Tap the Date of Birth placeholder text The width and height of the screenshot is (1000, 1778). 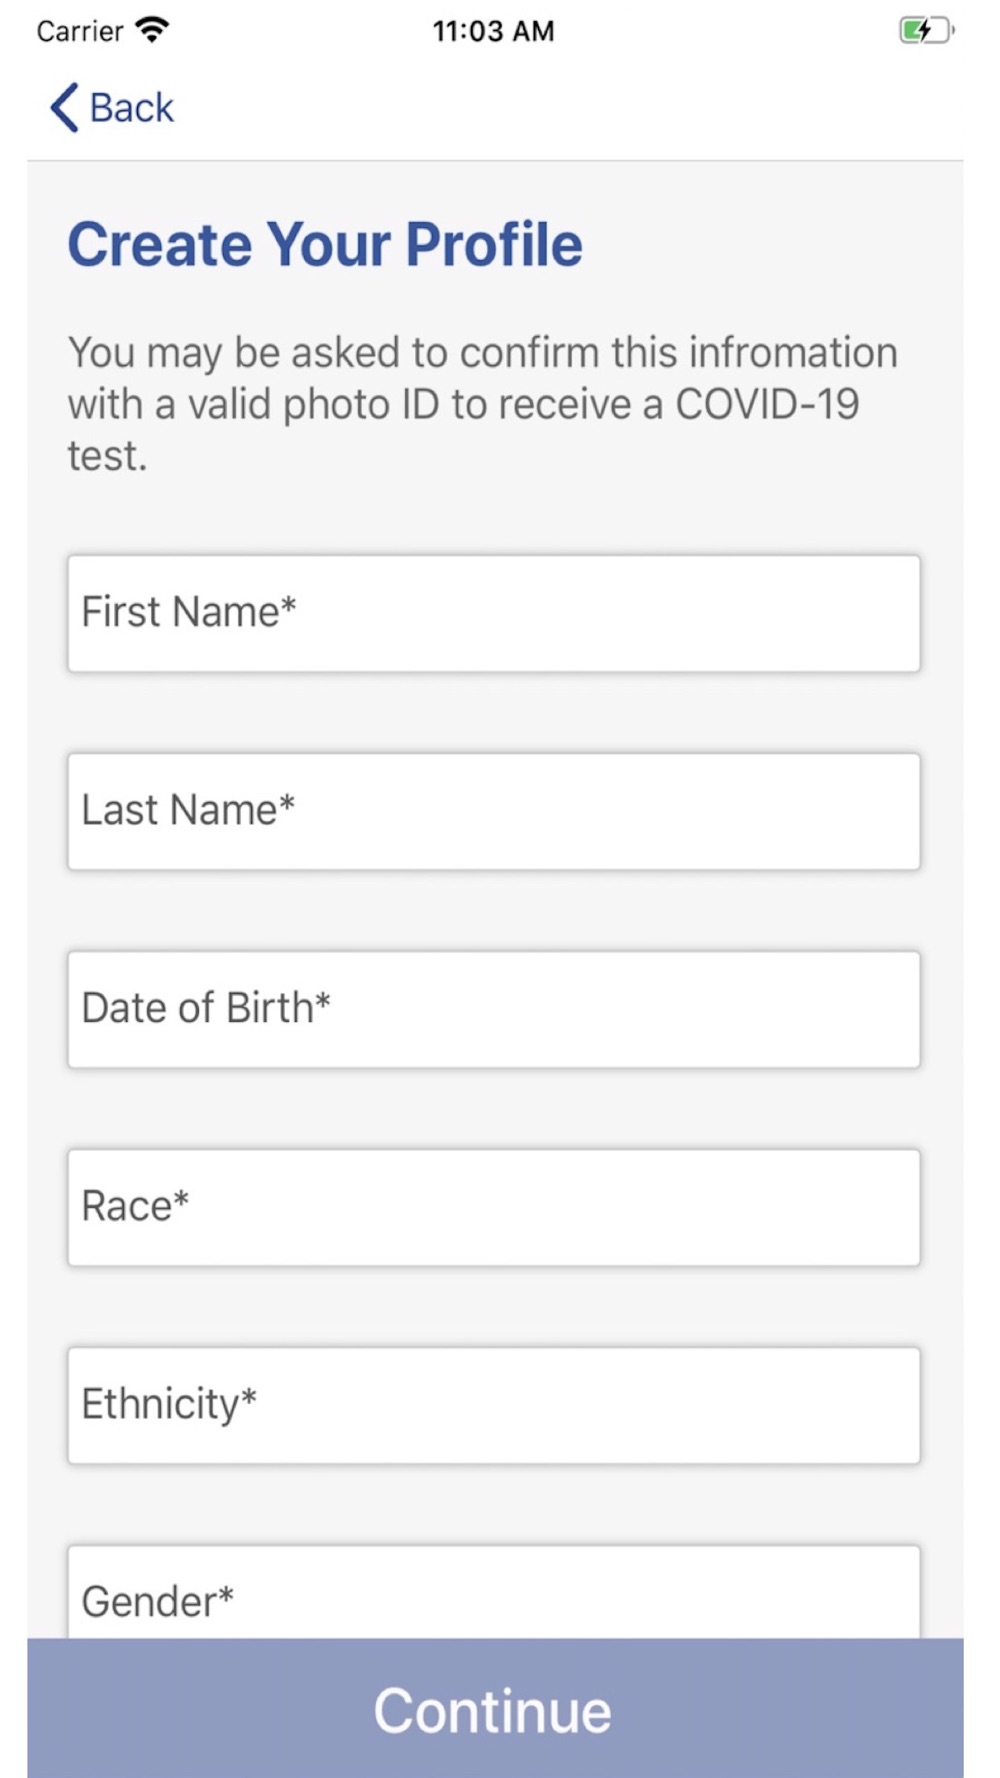pyautogui.click(x=206, y=1007)
